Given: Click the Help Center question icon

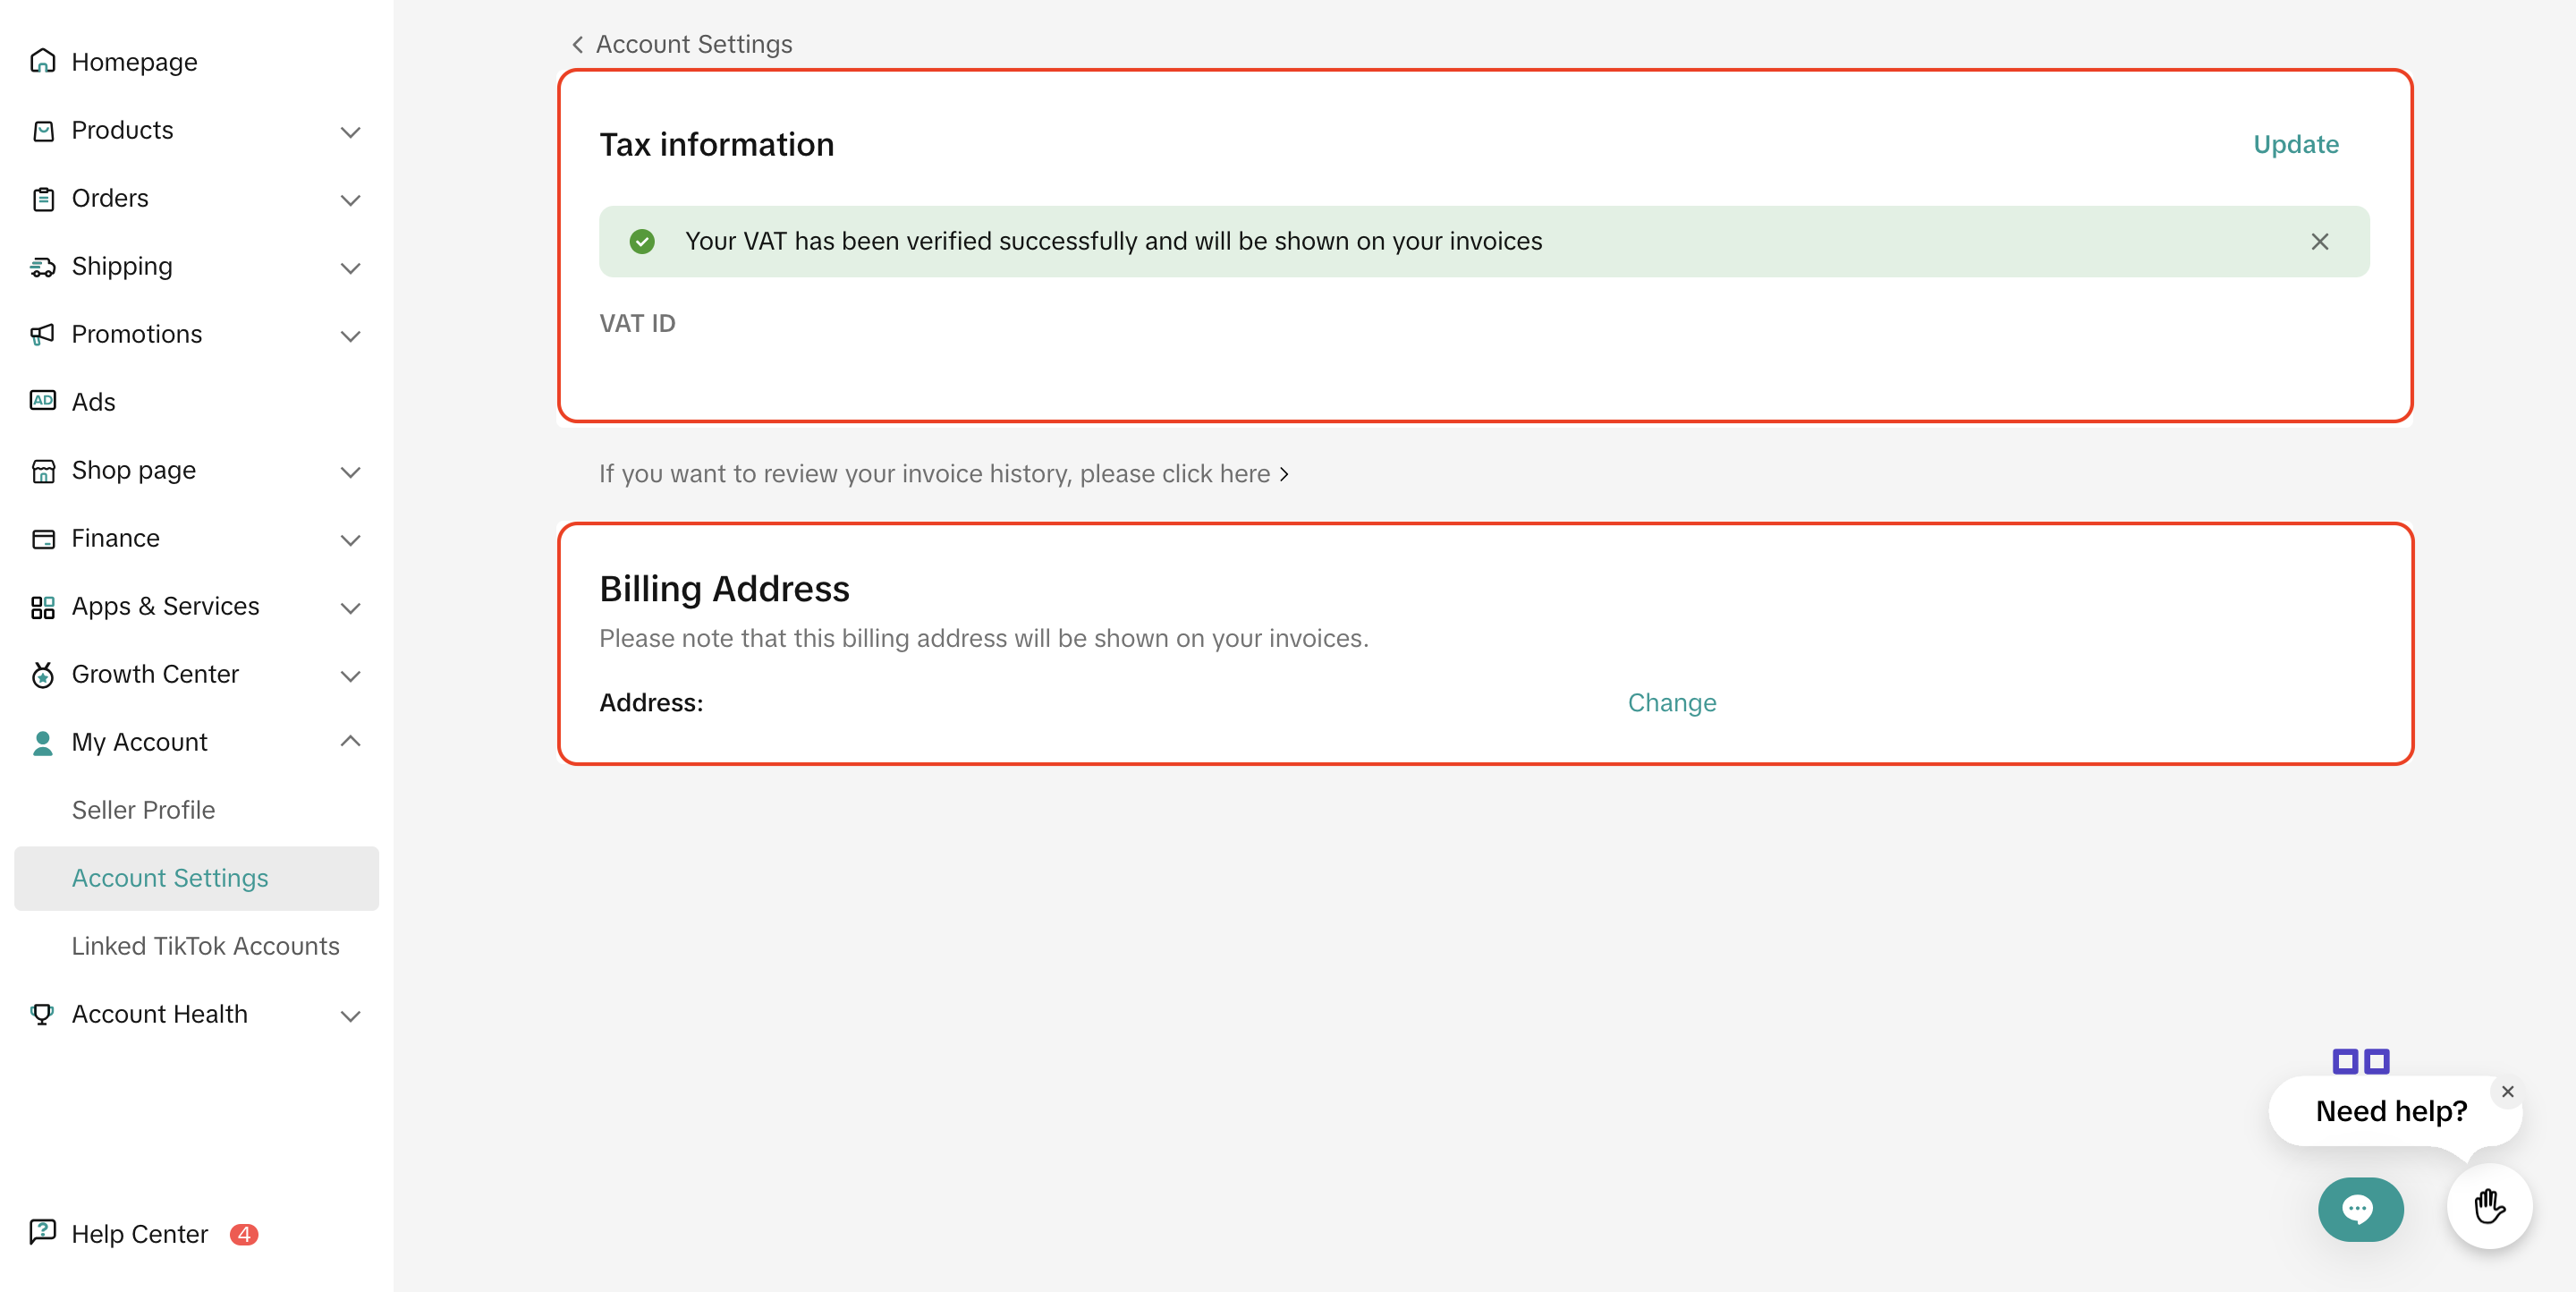Looking at the screenshot, I should [42, 1232].
